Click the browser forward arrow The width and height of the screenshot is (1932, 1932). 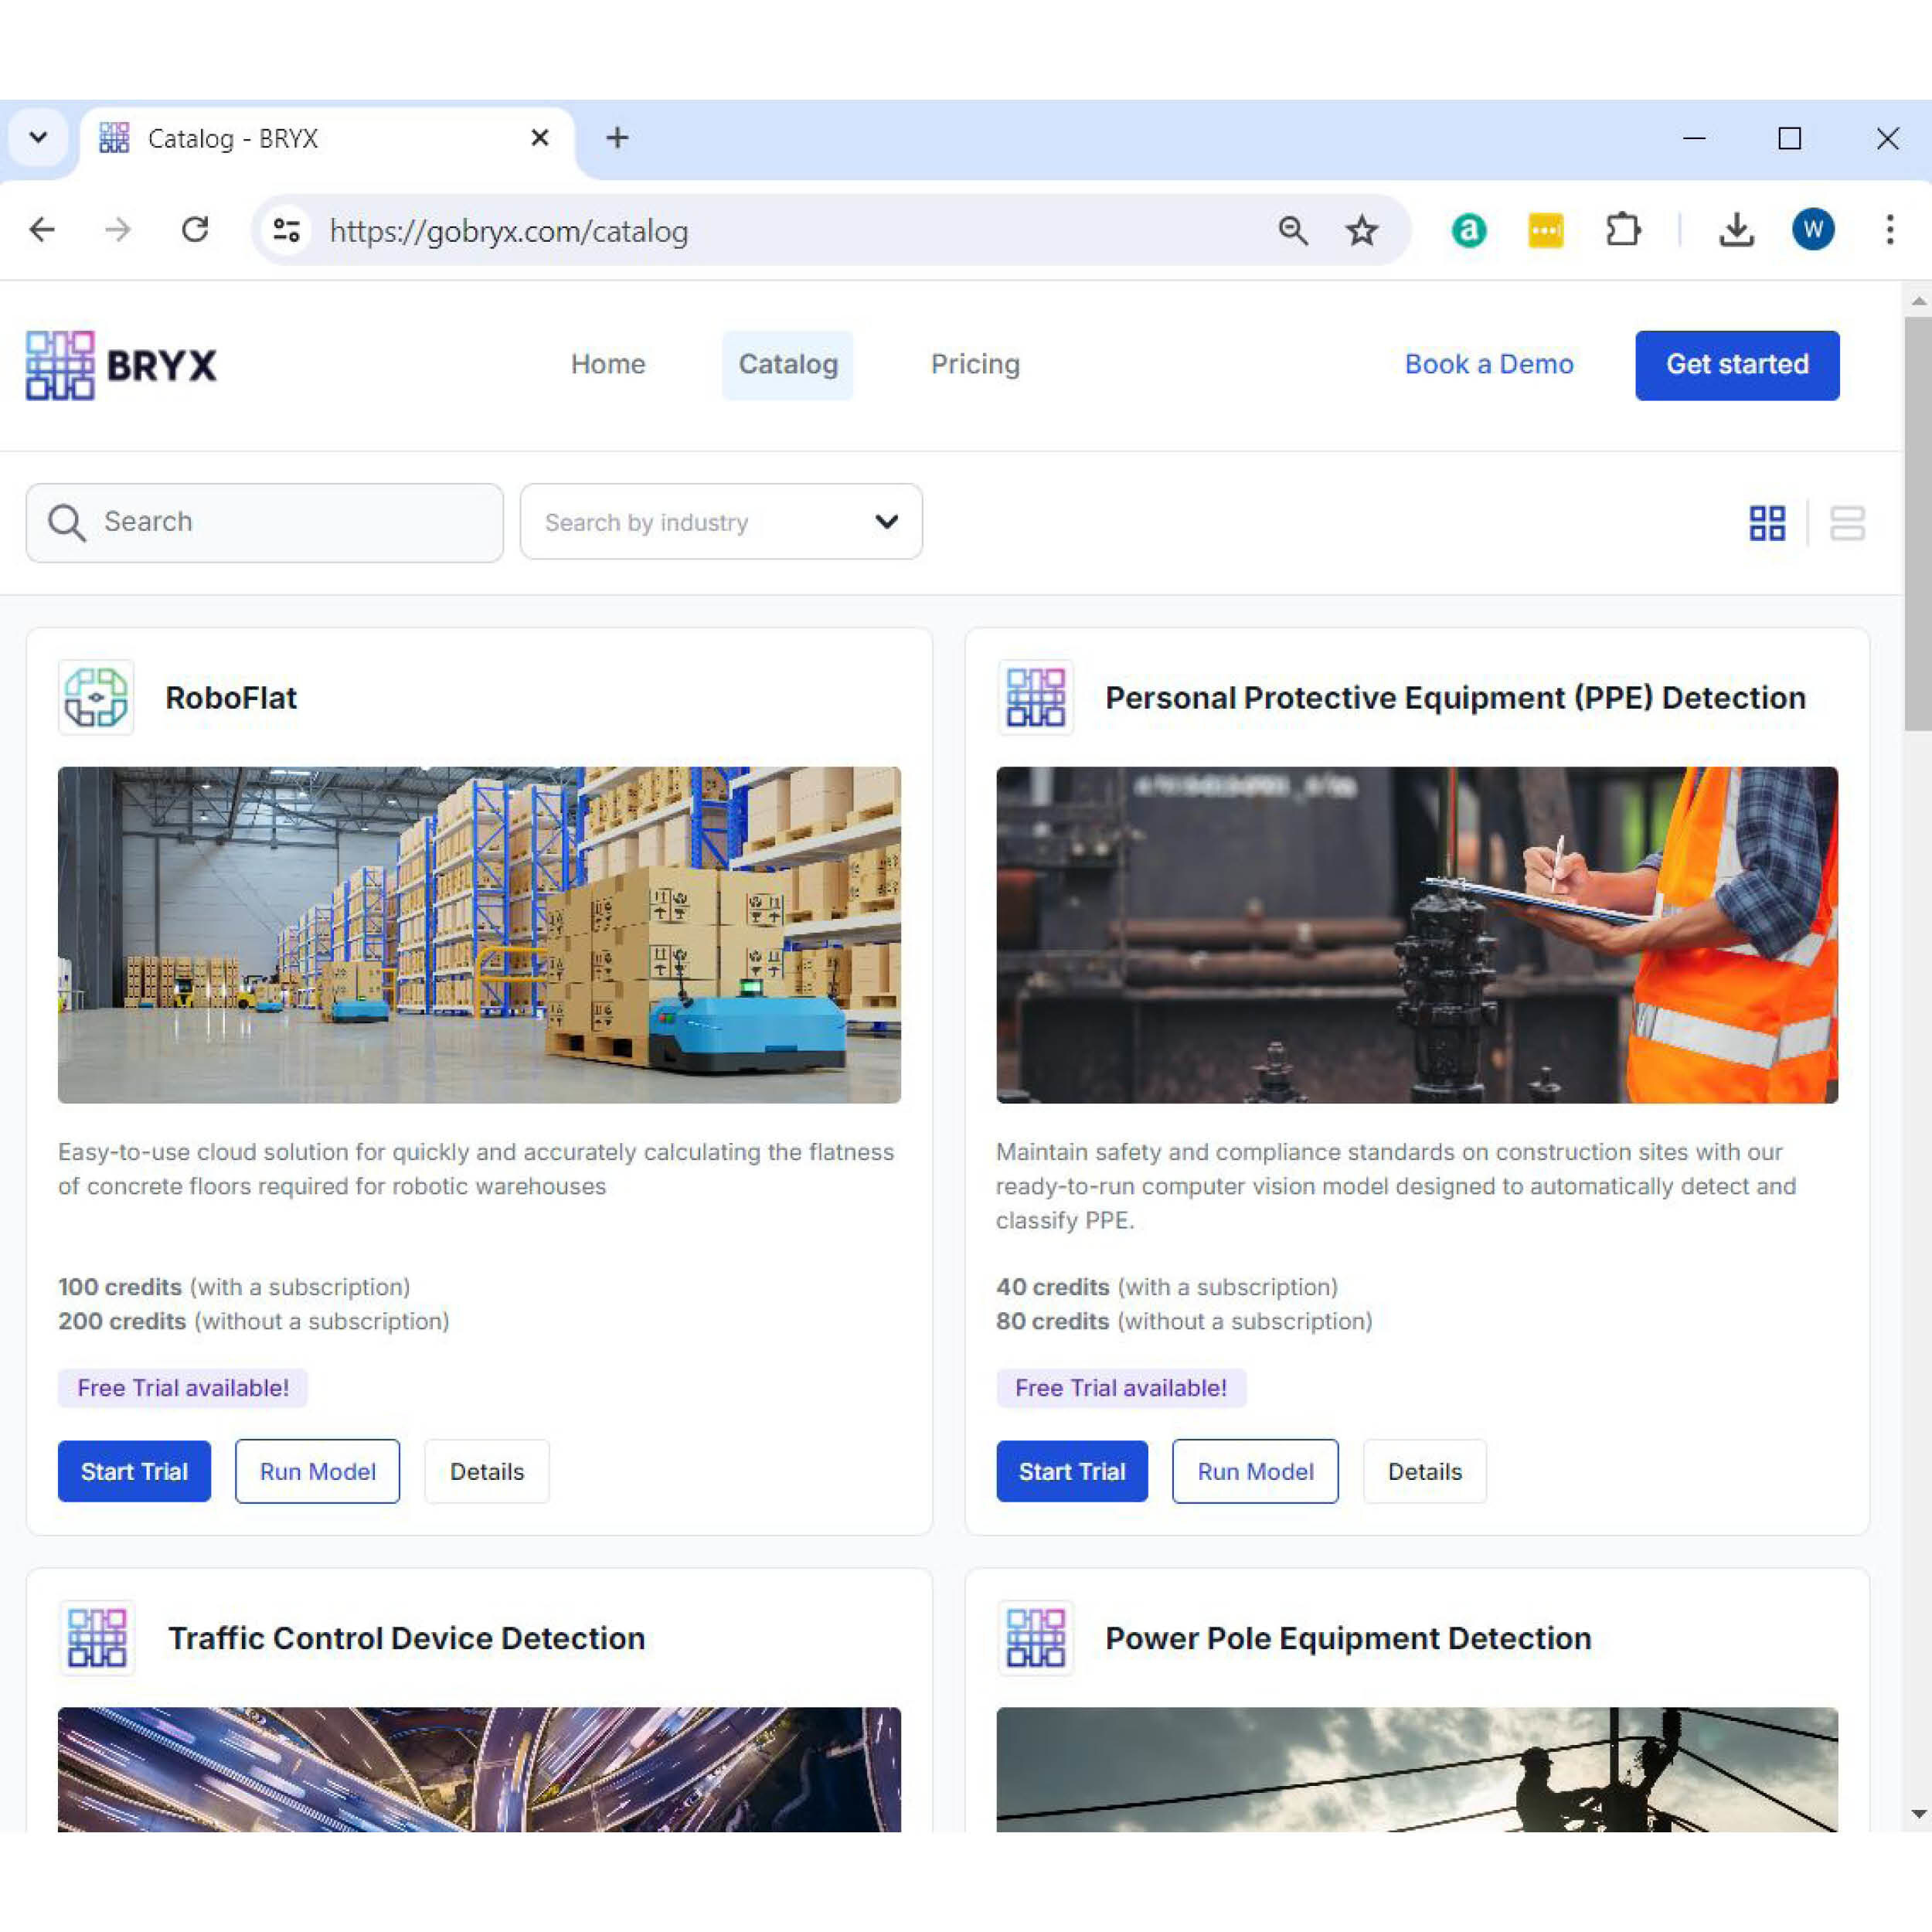pos(118,230)
